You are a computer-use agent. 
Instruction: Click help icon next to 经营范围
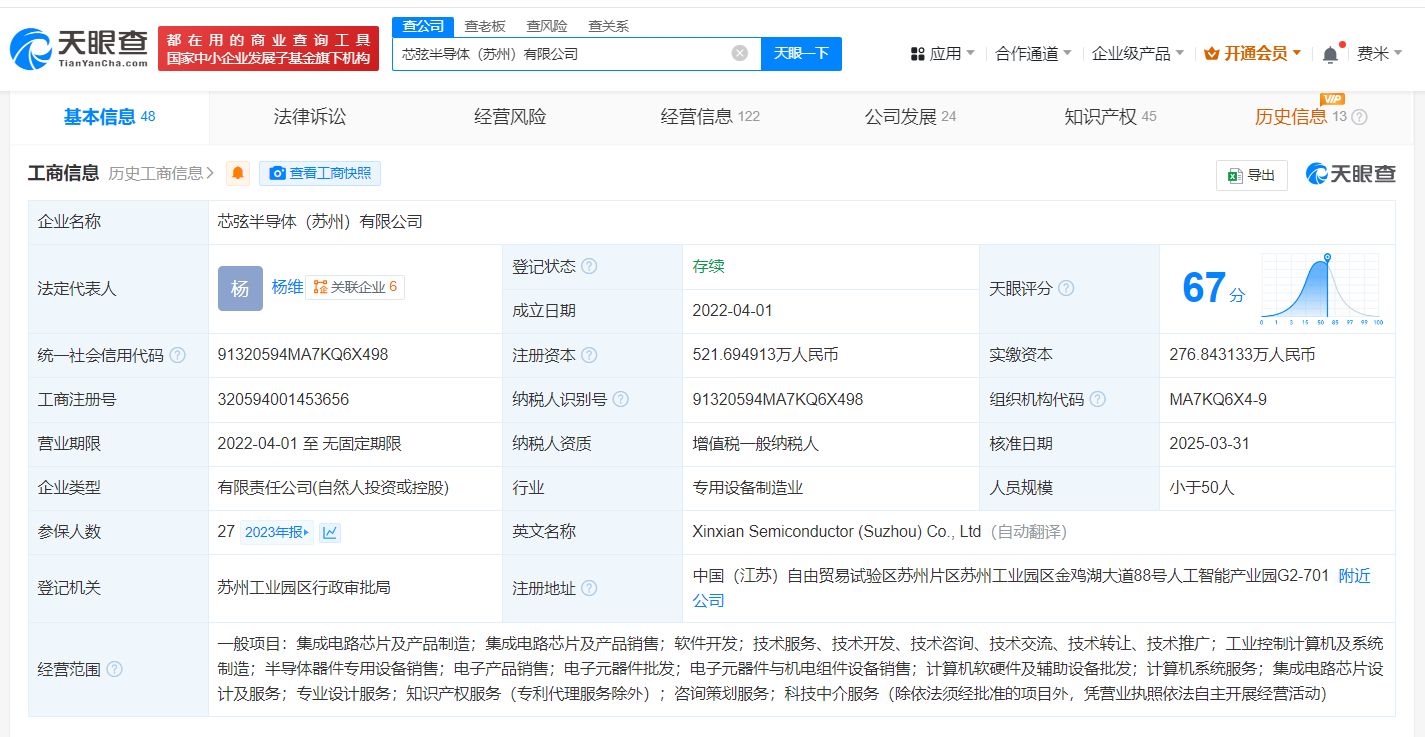[x=114, y=669]
